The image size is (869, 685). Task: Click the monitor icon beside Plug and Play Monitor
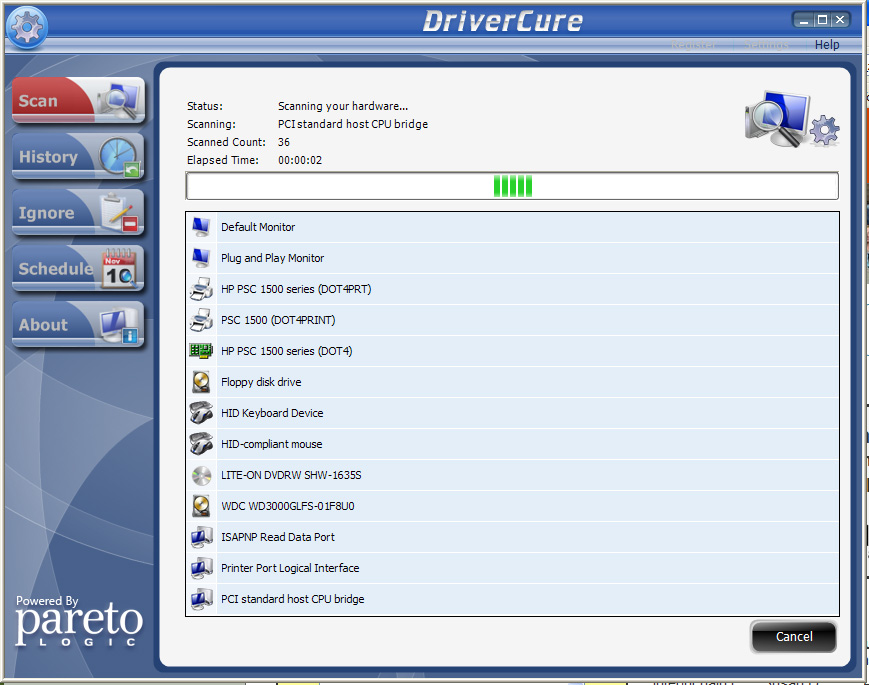[201, 258]
